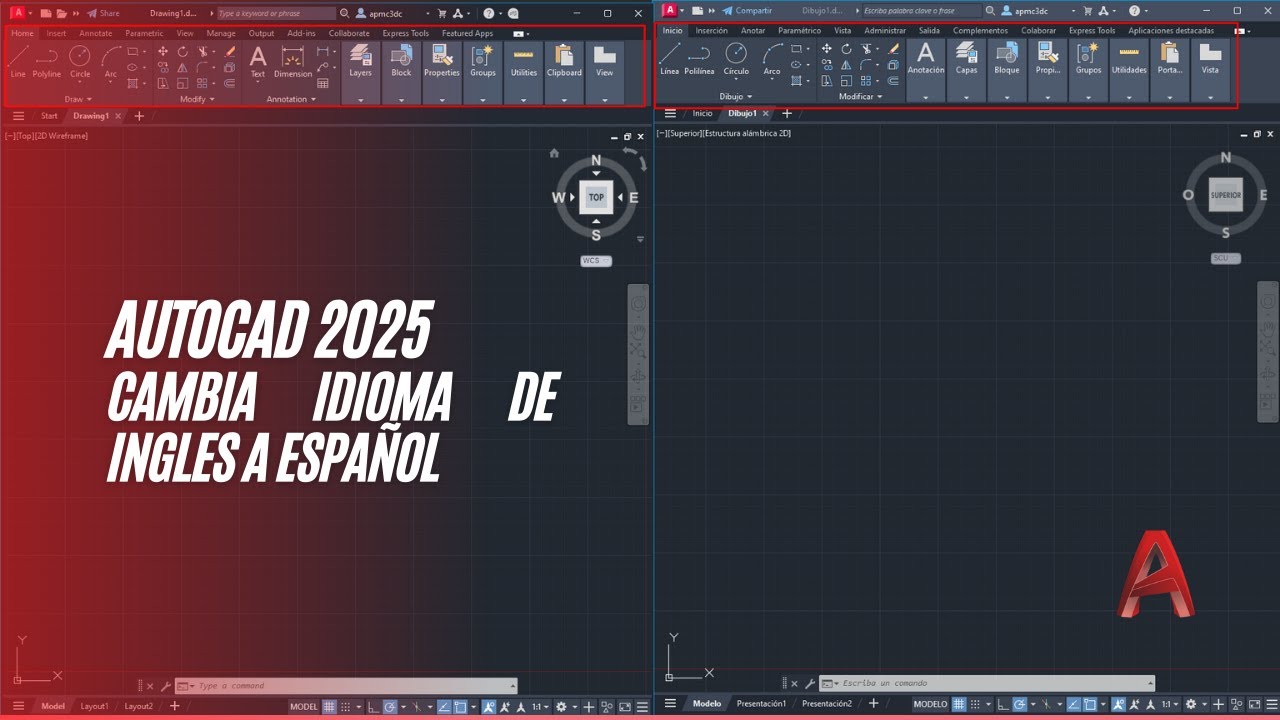Screen dimensions: 1280x720
Task: Toggle annotation visibility in English status bar
Action: pyautogui.click(x=489, y=706)
